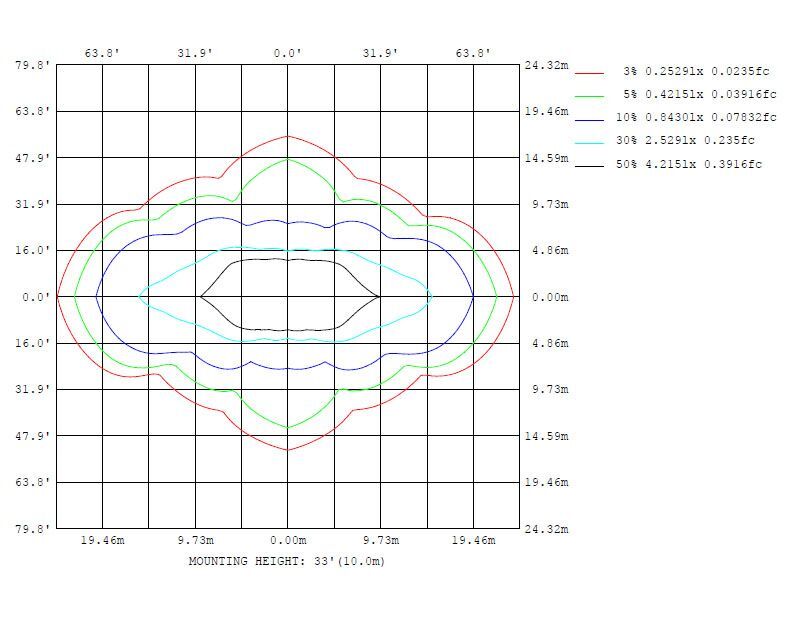
Task: Select legend entry '10% 0.8430lx 0.07832fc'
Action: point(696,118)
